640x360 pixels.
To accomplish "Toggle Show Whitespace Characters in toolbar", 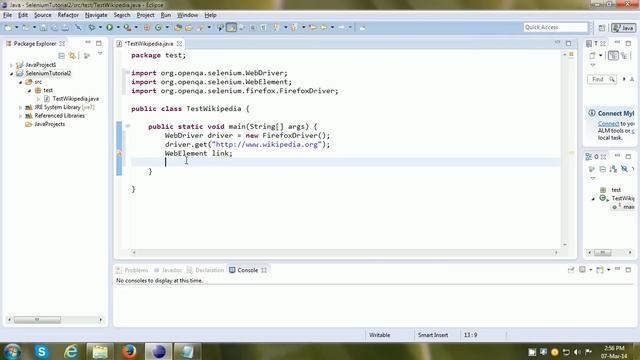I will click(263, 27).
